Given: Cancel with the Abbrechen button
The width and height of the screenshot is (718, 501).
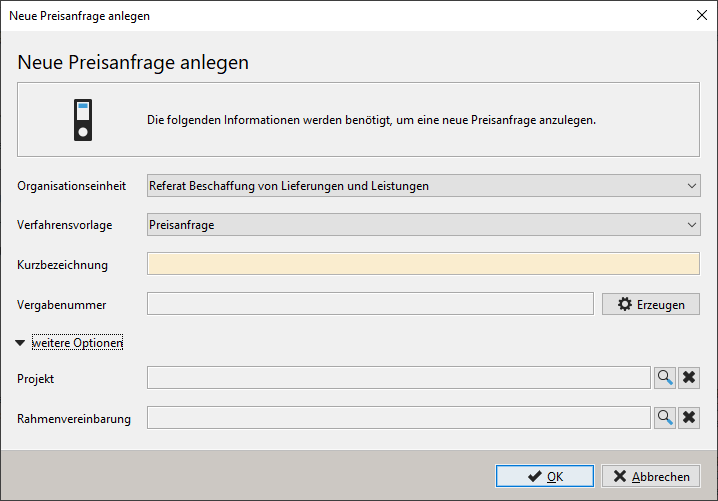Looking at the screenshot, I should click(x=651, y=476).
